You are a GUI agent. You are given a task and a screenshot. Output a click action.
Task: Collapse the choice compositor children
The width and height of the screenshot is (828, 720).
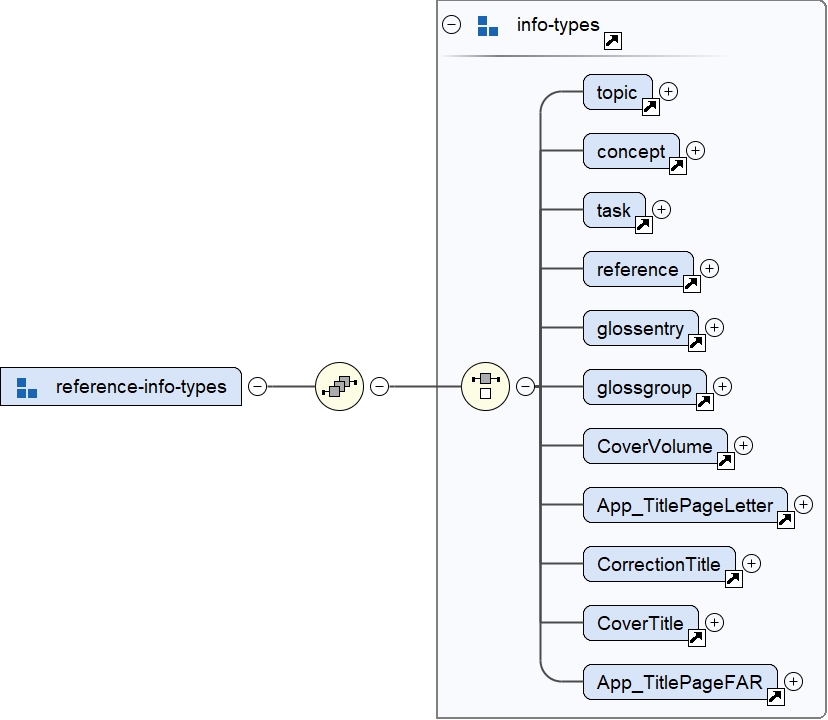tap(525, 386)
